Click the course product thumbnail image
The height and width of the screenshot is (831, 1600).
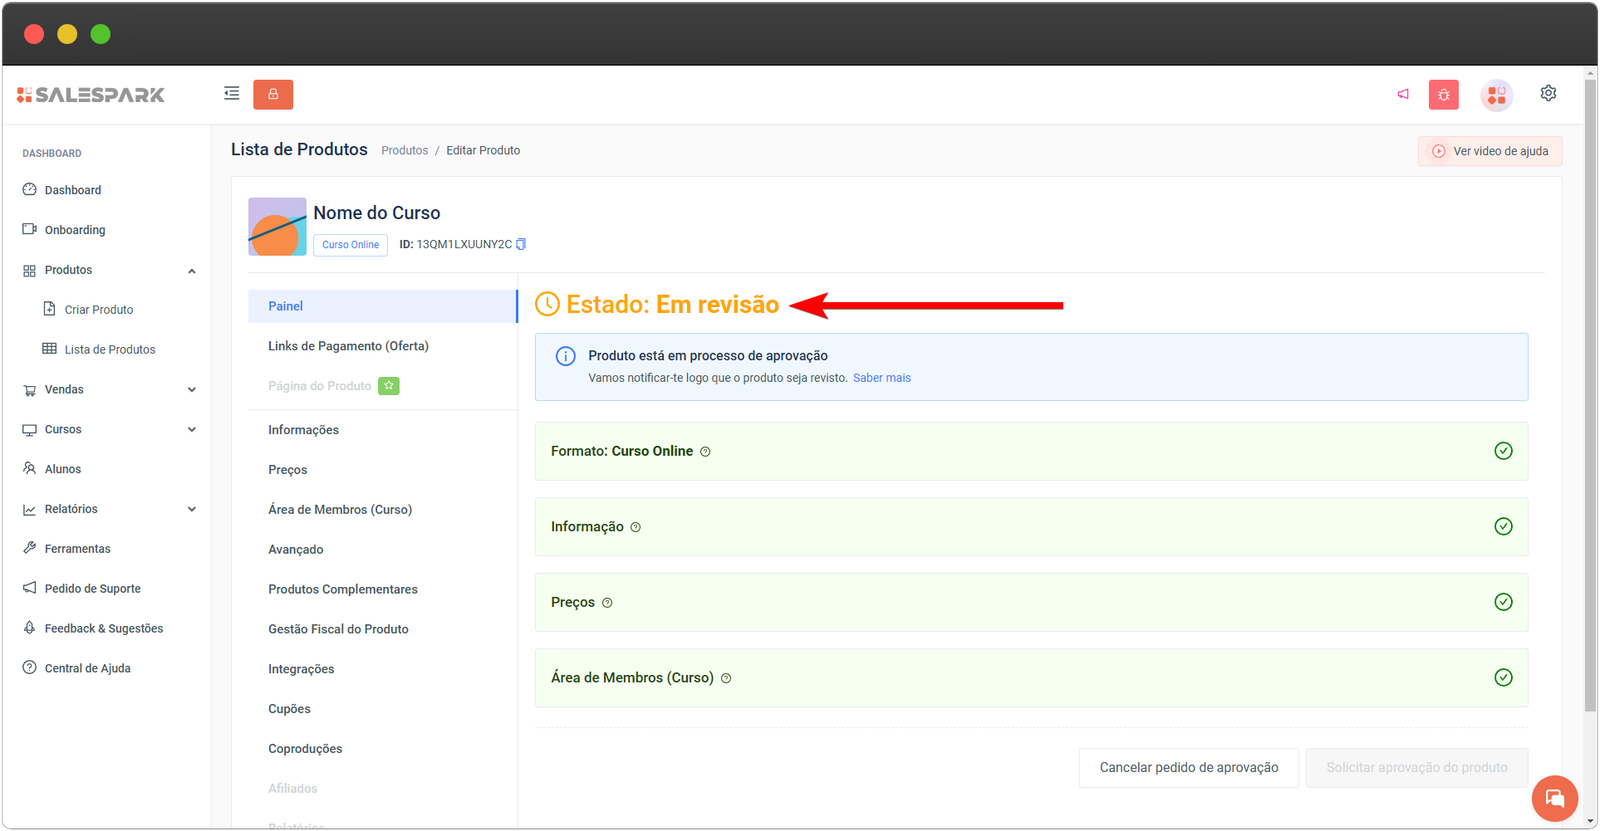tap(277, 227)
